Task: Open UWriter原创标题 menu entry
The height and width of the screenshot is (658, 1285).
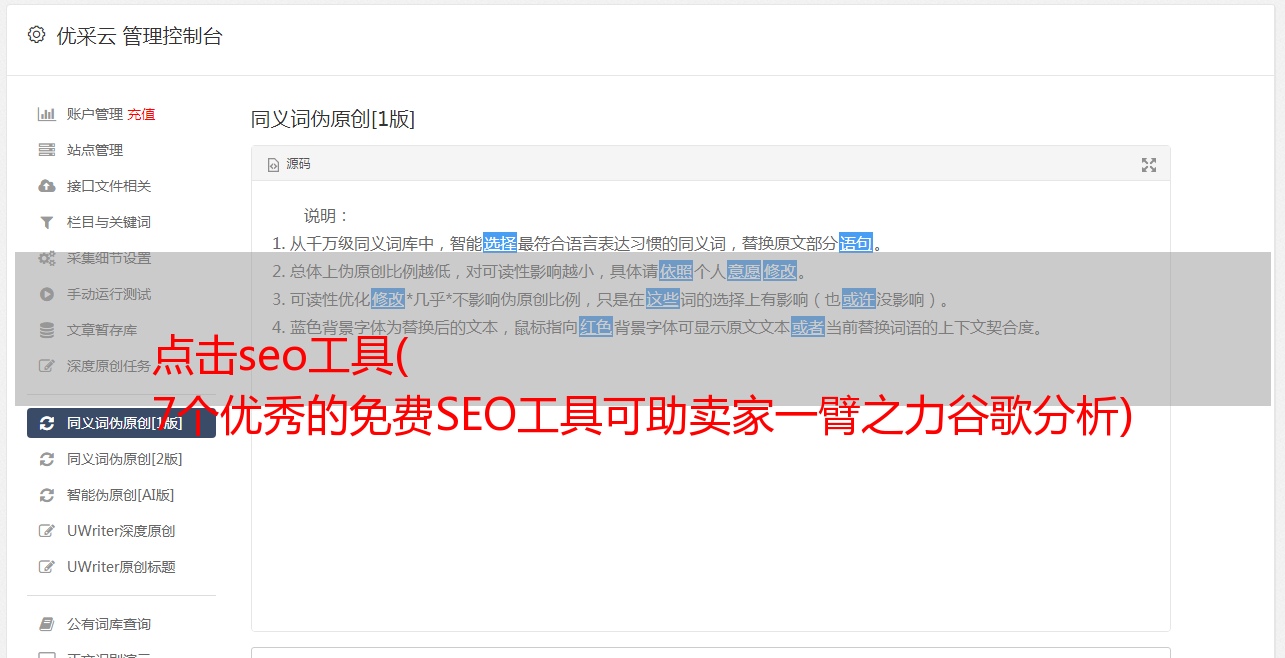Action: (x=121, y=567)
